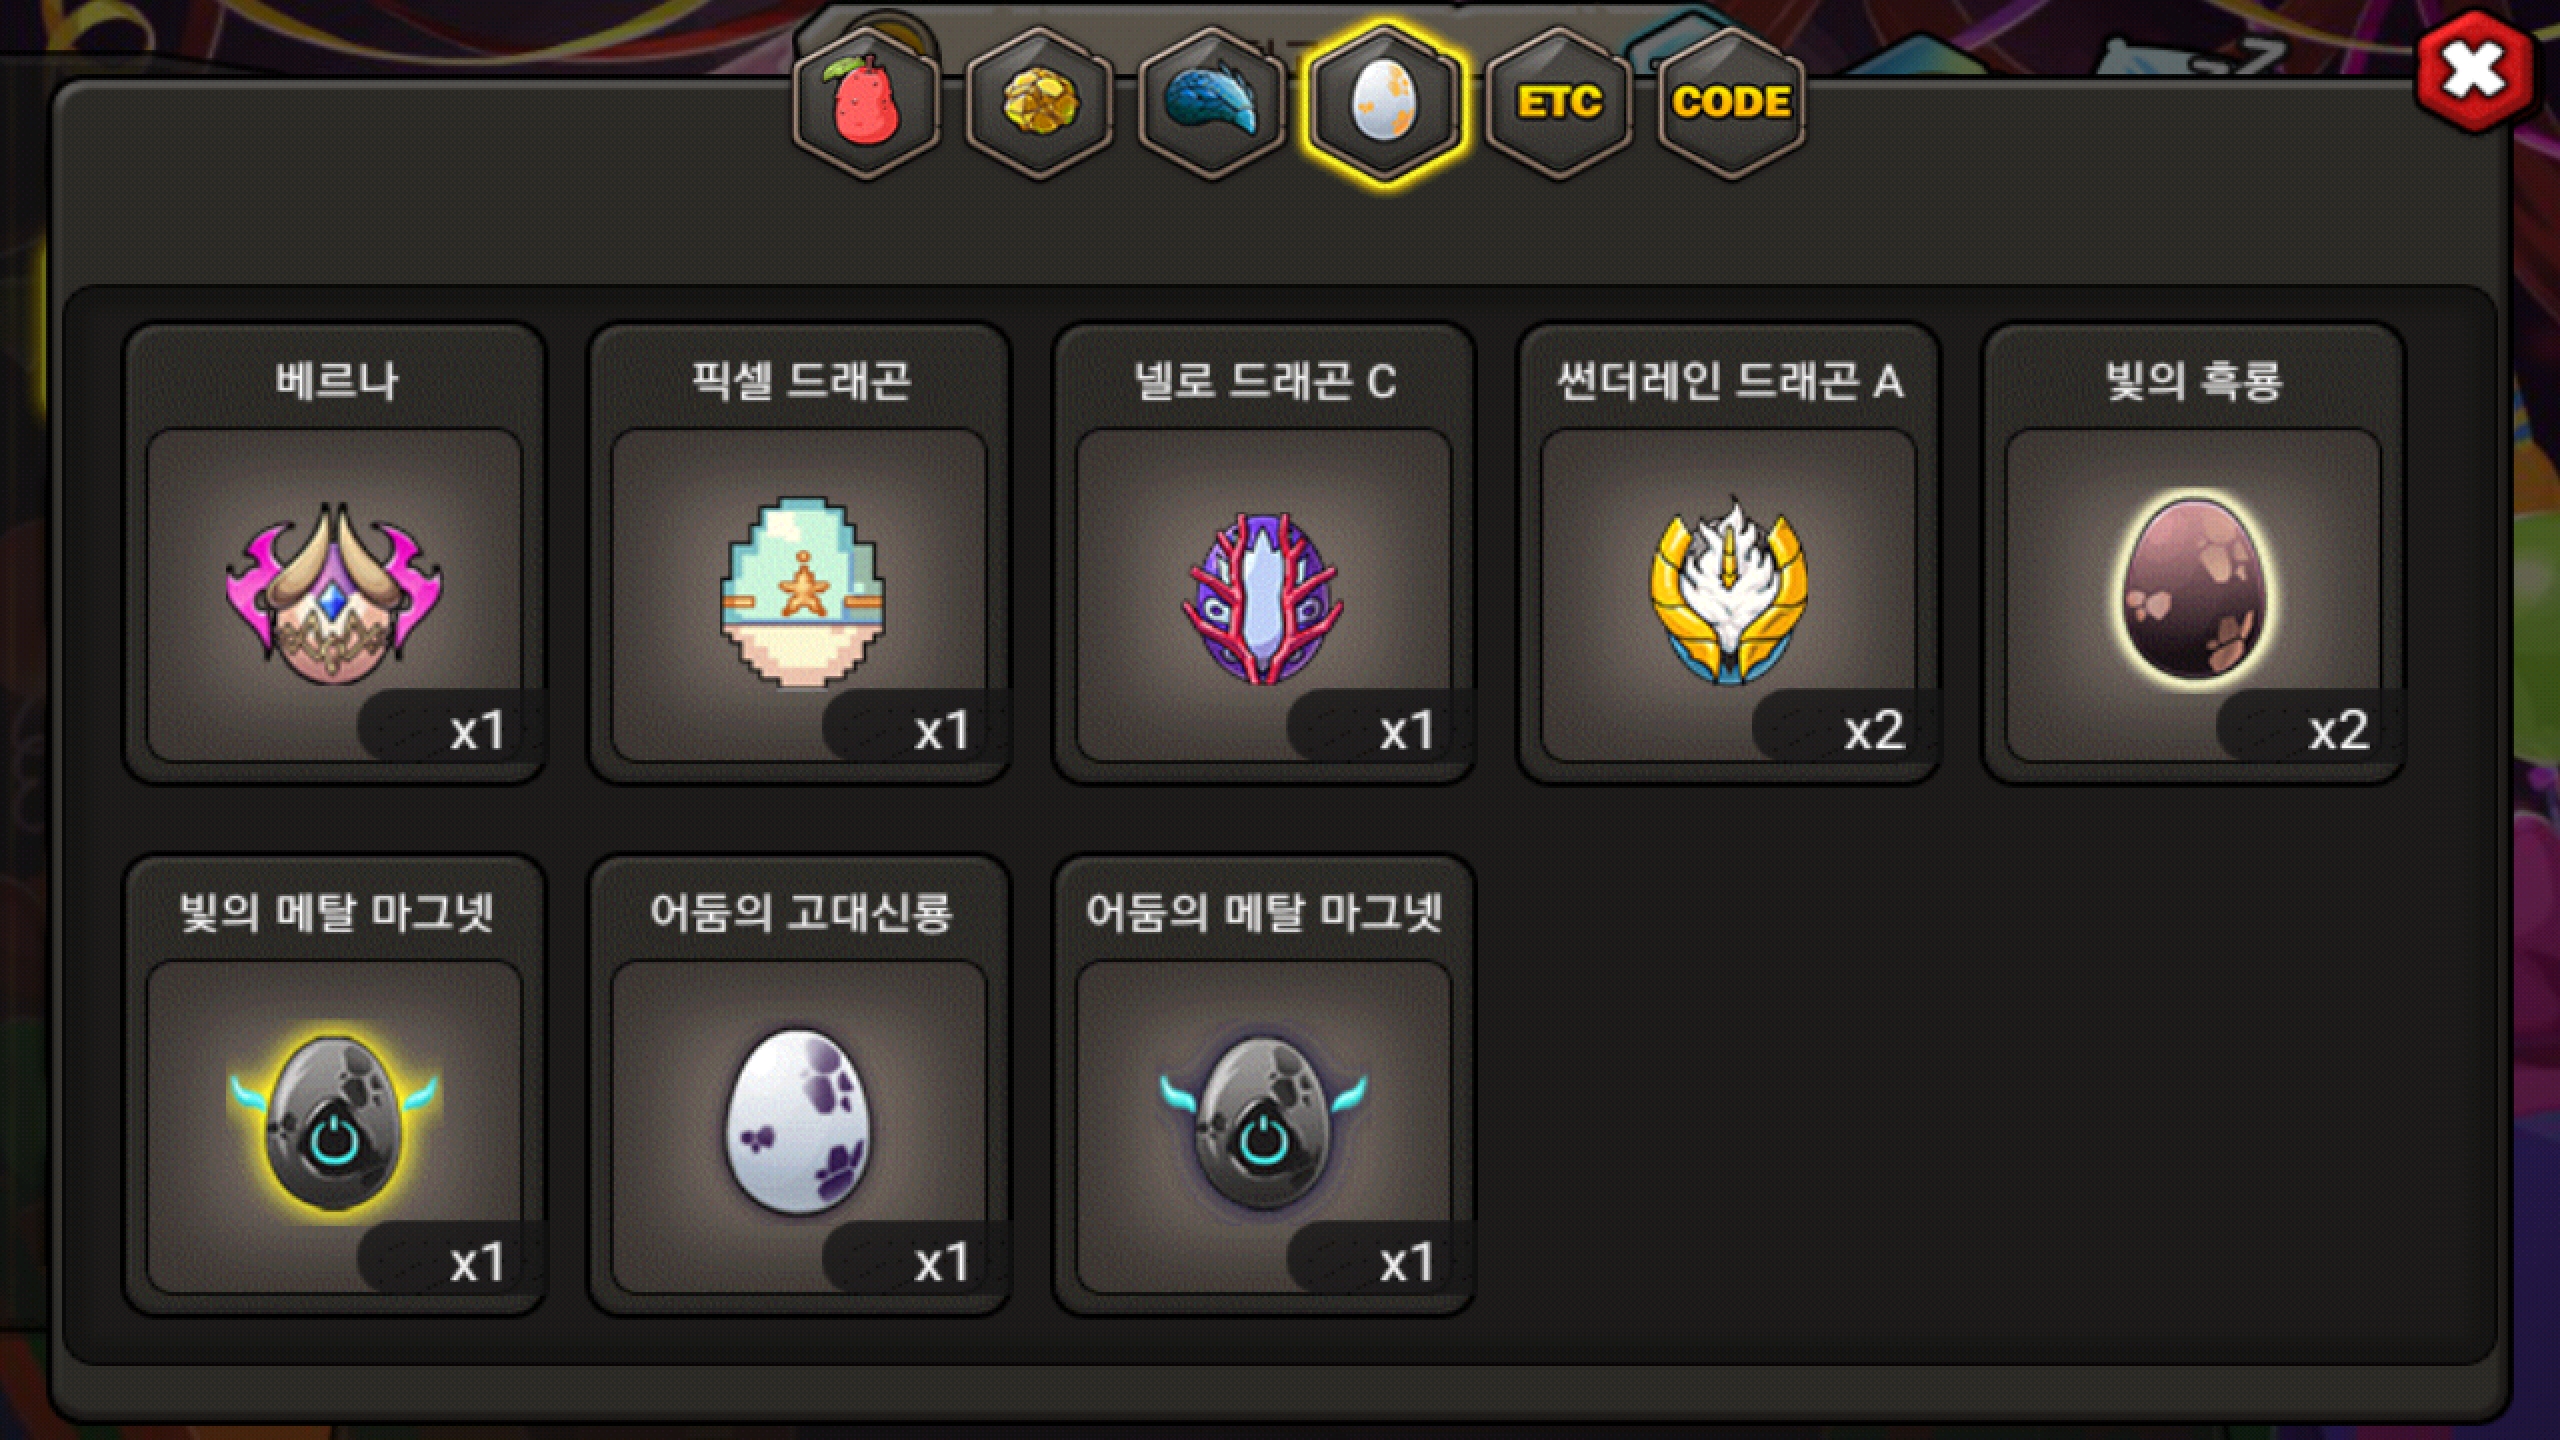The image size is (2560, 1440).
Task: Select the 썬더레인 드래곤 A golden egg
Action: pos(1728,596)
